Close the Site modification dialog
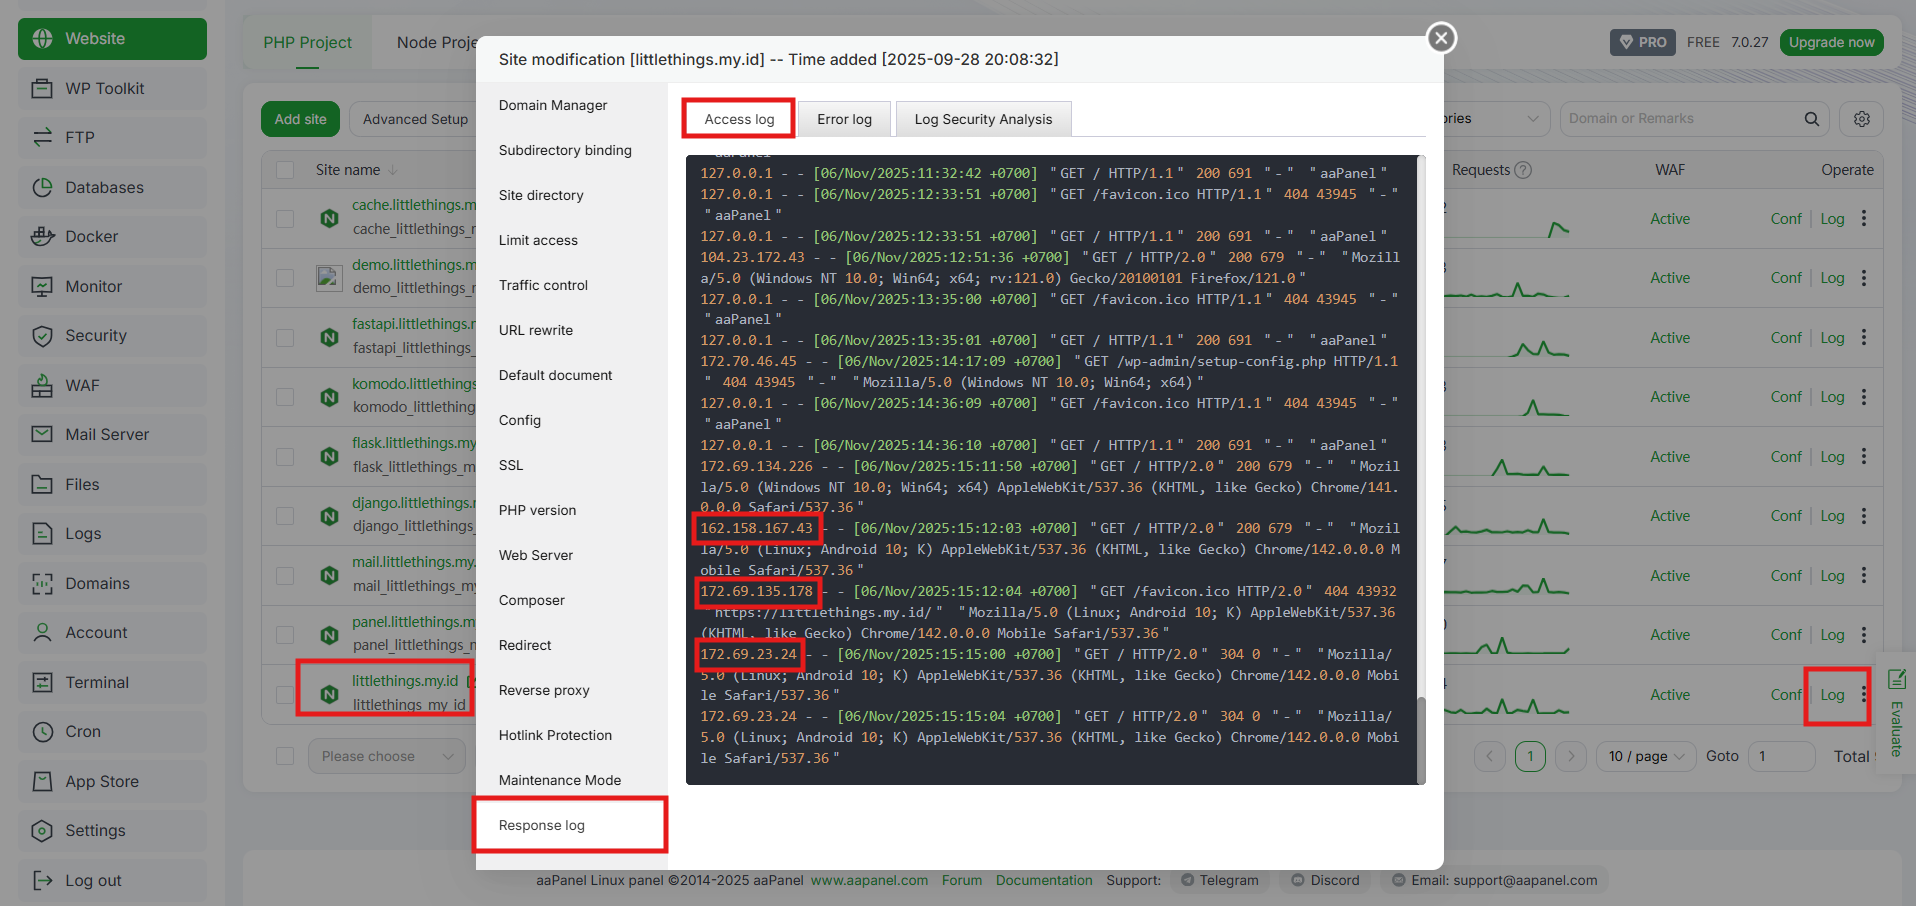Image resolution: width=1916 pixels, height=906 pixels. 1440,38
